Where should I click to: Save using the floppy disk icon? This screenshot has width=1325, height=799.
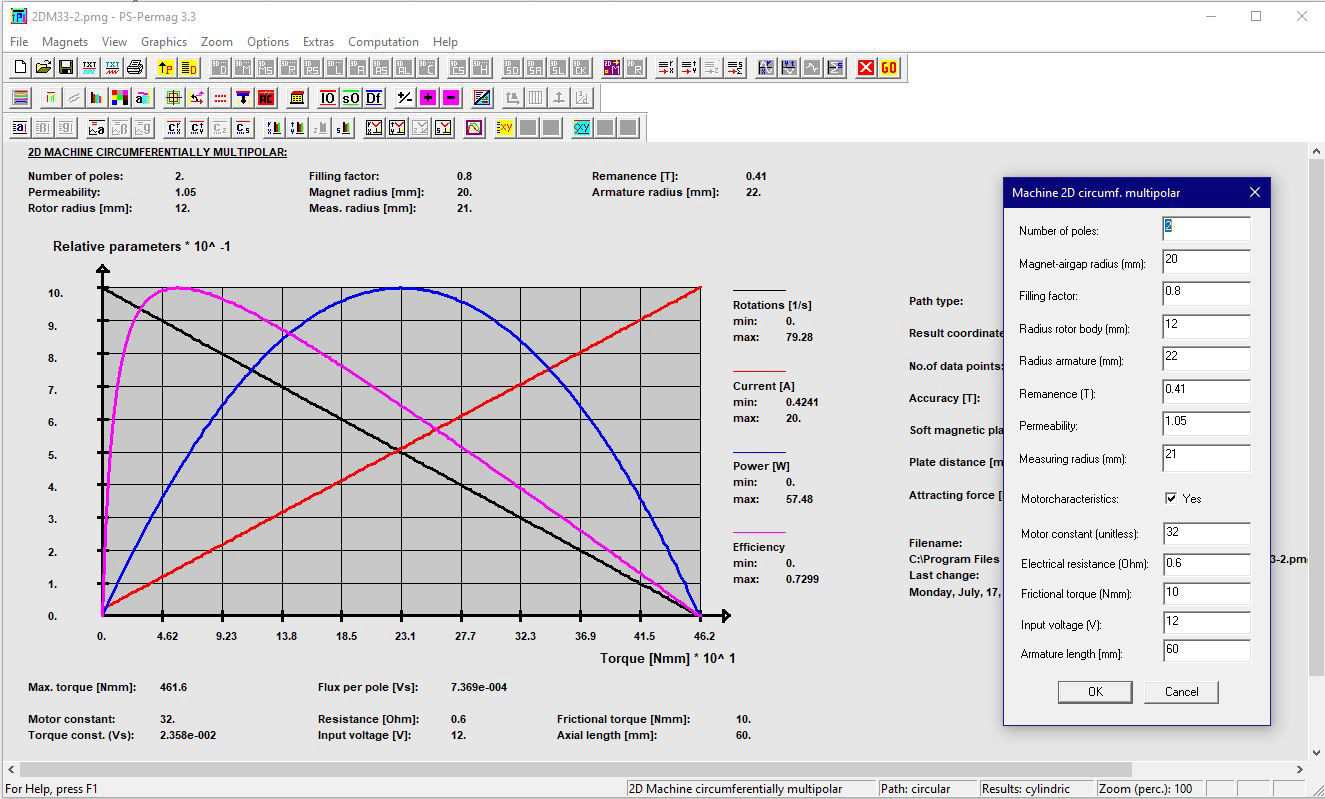point(66,68)
